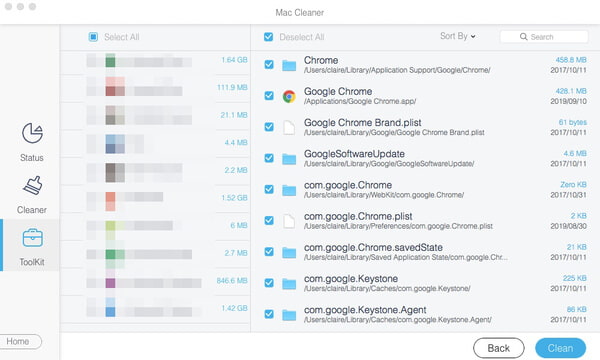
Task: Focus the Search input field
Action: 544,37
